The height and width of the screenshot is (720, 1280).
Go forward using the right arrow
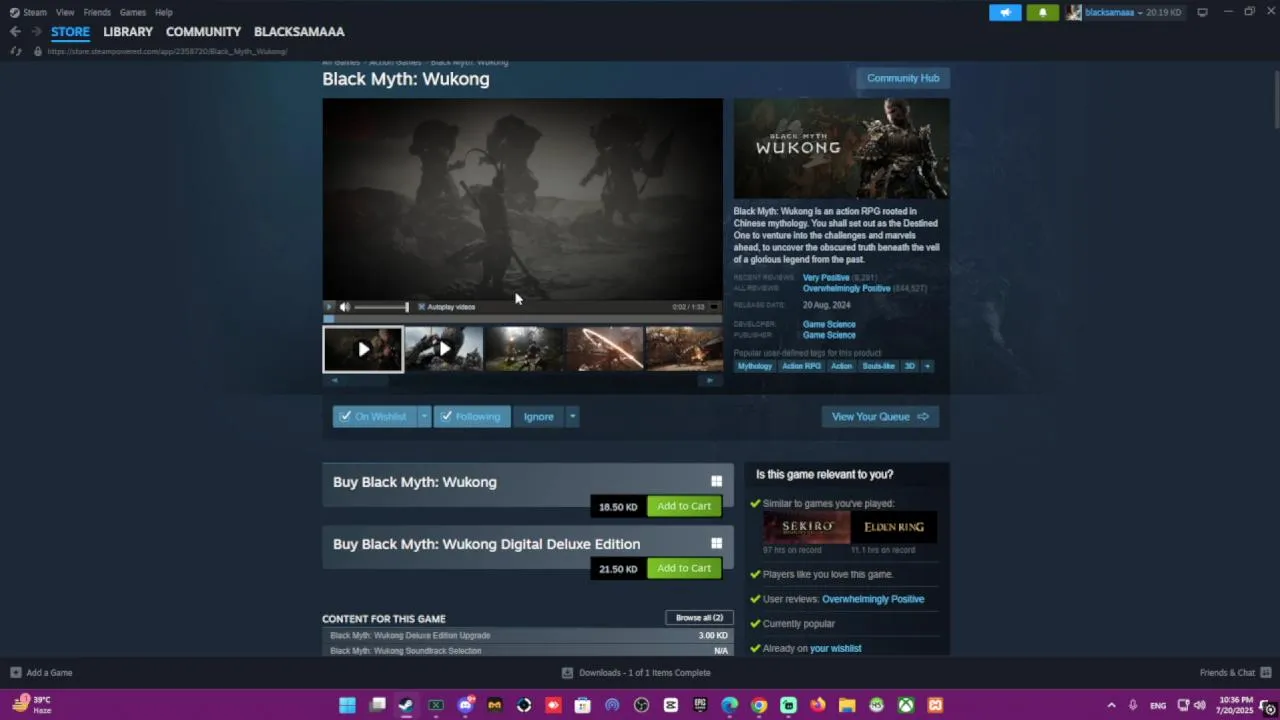click(x=36, y=32)
